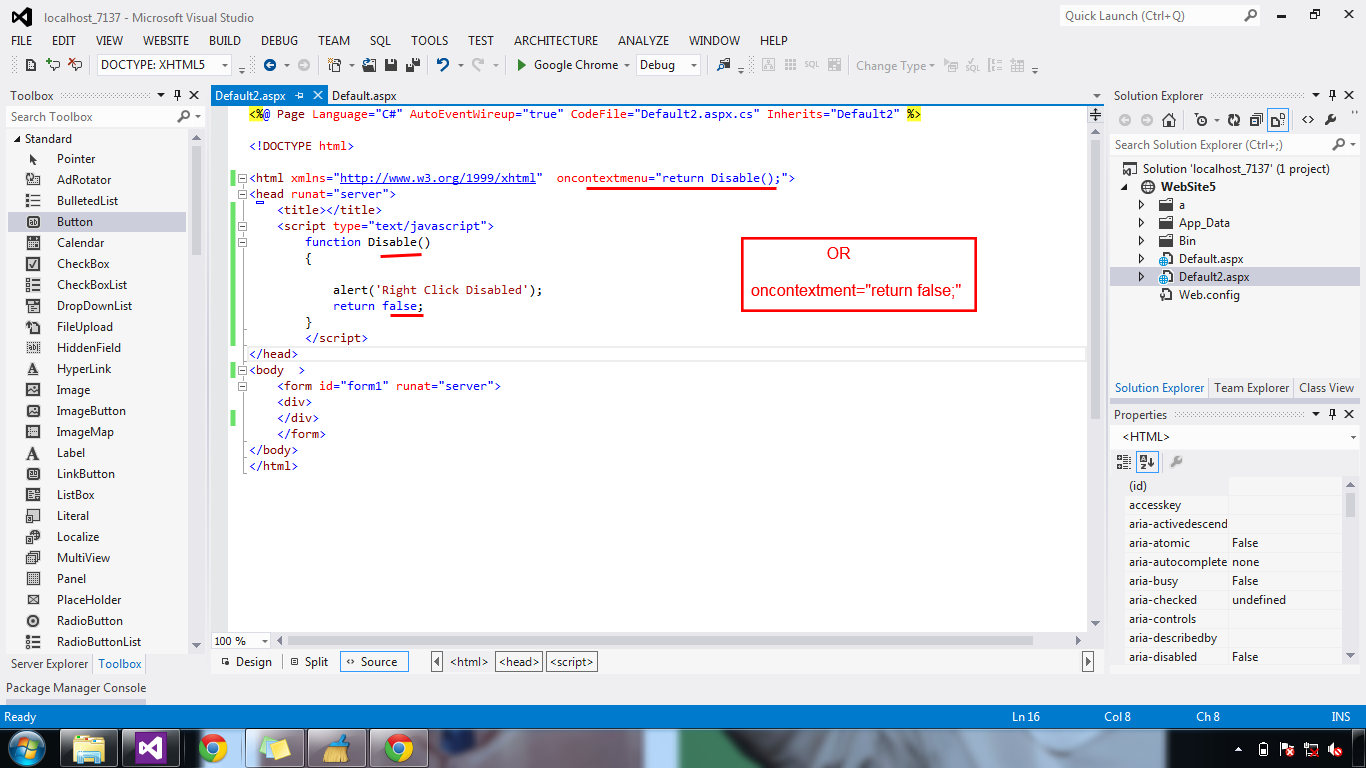Screen dimensions: 1366x768
Task: Open the Windows Start menu
Action: [x=27, y=748]
